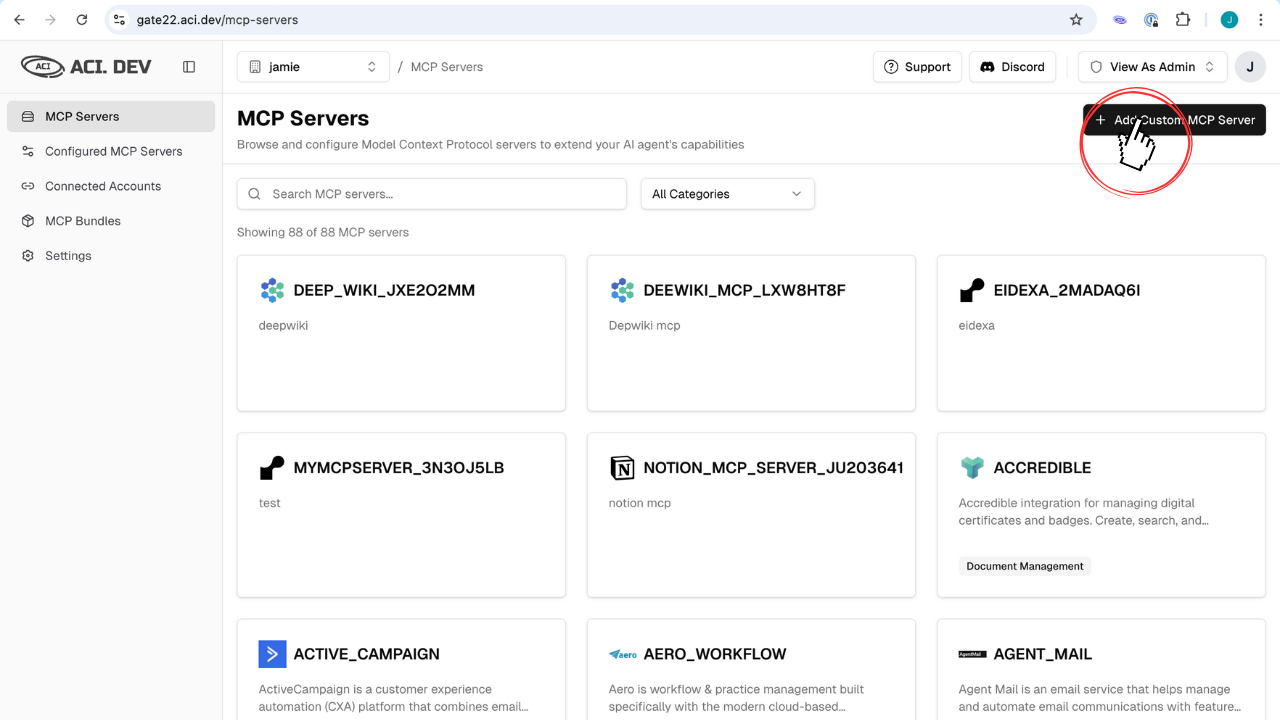Open the All Categories dropdown
This screenshot has height=720, width=1280.
727,194
